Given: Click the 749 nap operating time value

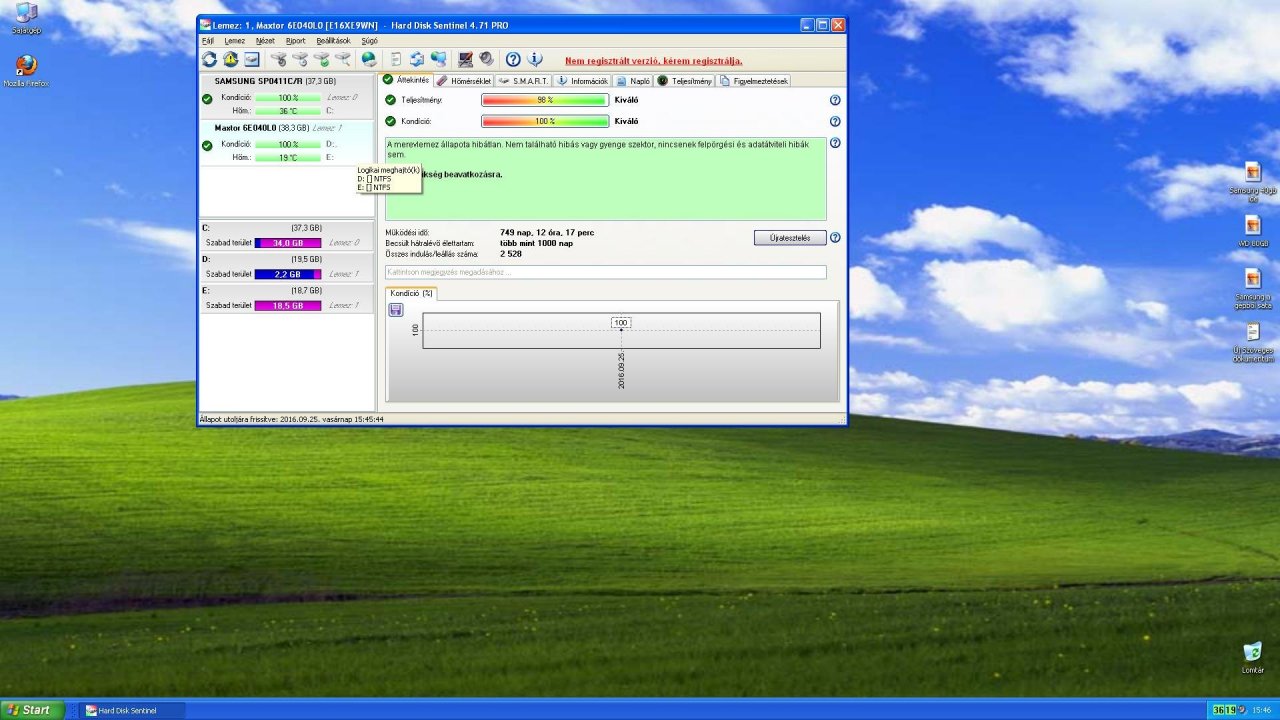Looking at the screenshot, I should 547,233.
